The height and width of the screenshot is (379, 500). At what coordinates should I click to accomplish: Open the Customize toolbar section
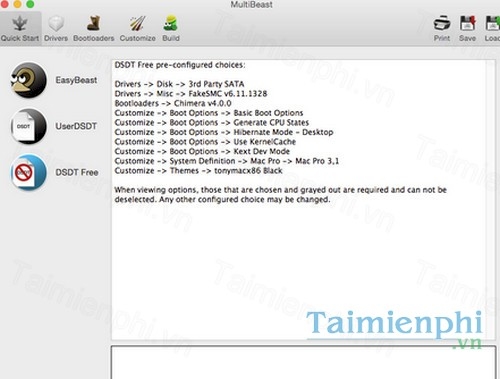[138, 28]
